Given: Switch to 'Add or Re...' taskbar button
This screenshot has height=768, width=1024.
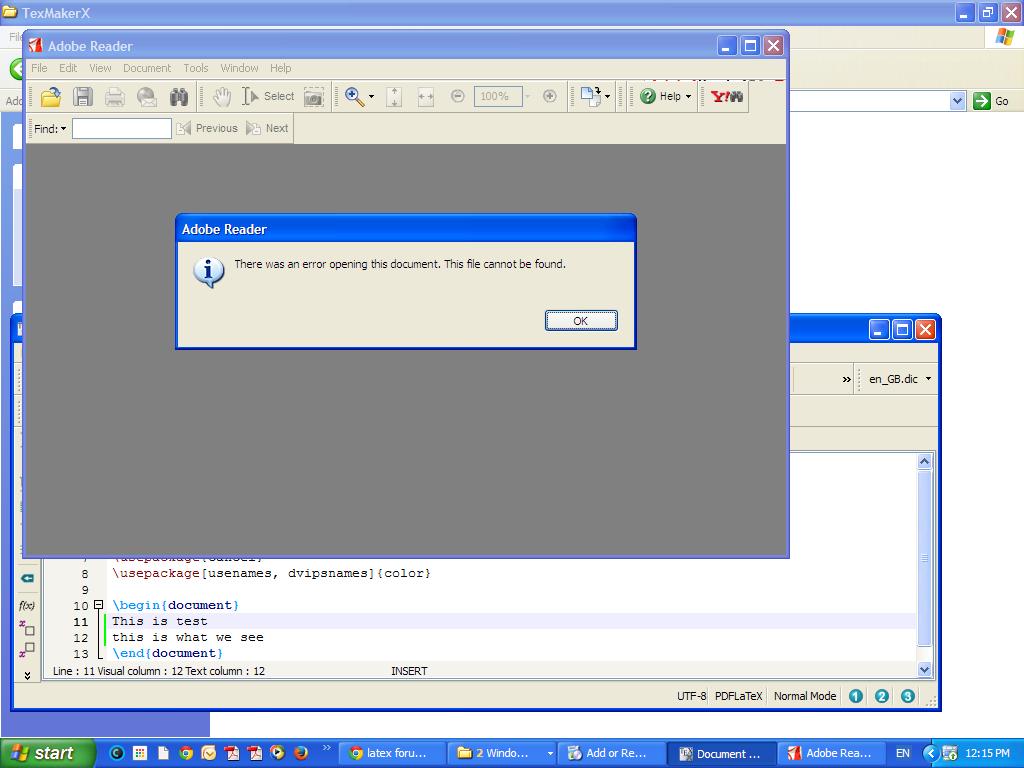Looking at the screenshot, I should click(612, 753).
